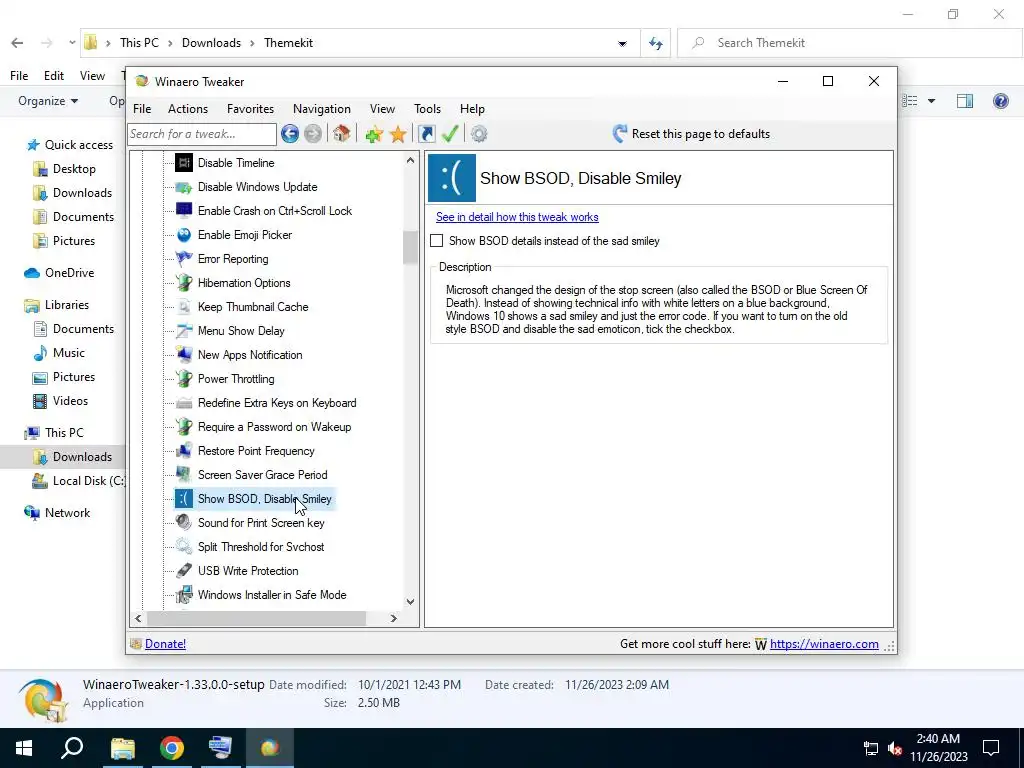The height and width of the screenshot is (768, 1024).
Task: Click the tree scrollbar up arrow
Action: point(410,160)
